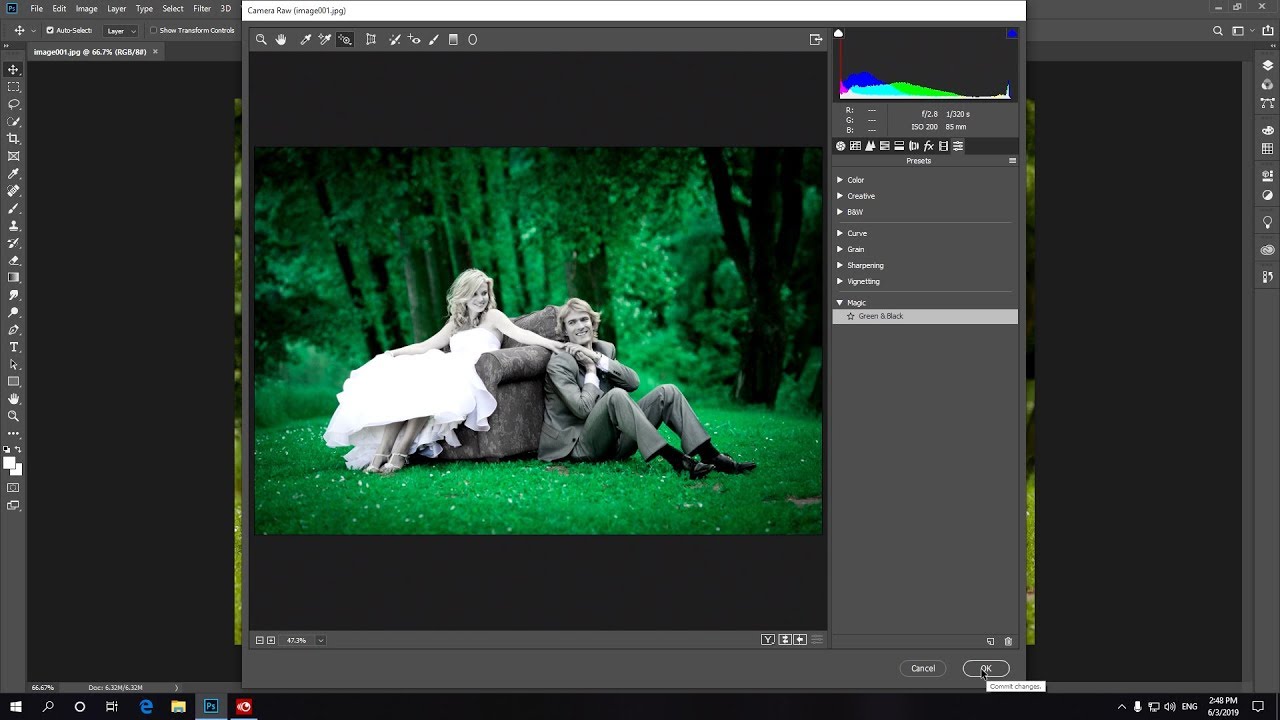
Task: Select the Horizontal Type tool
Action: pos(13,347)
